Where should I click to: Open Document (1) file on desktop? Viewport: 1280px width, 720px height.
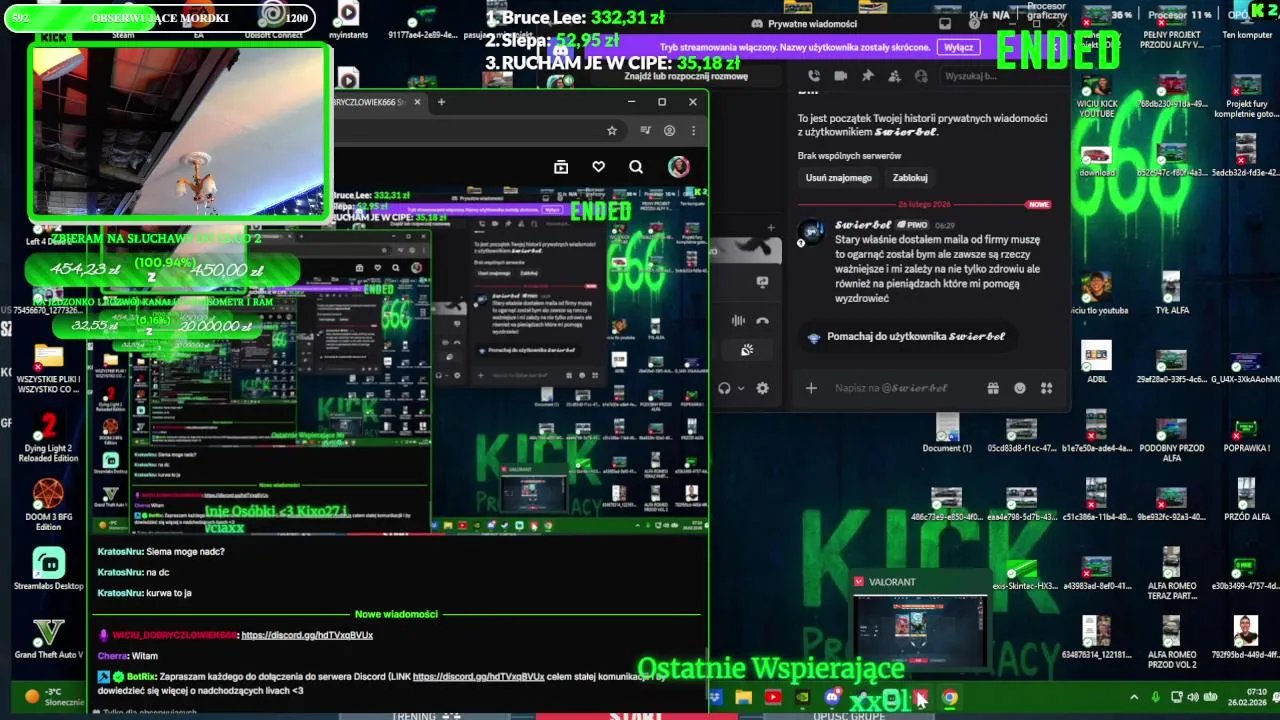947,433
